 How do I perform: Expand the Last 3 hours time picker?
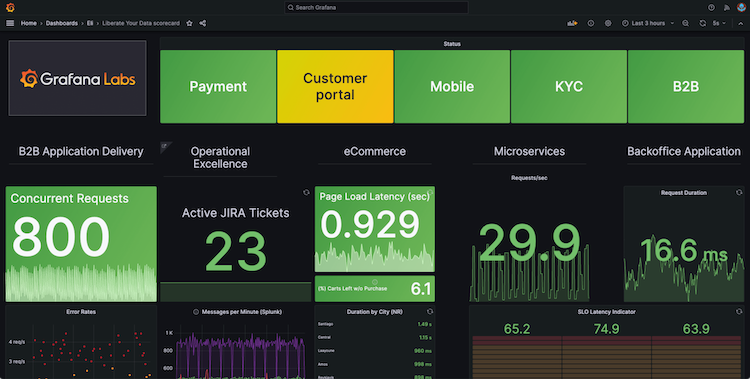point(648,23)
